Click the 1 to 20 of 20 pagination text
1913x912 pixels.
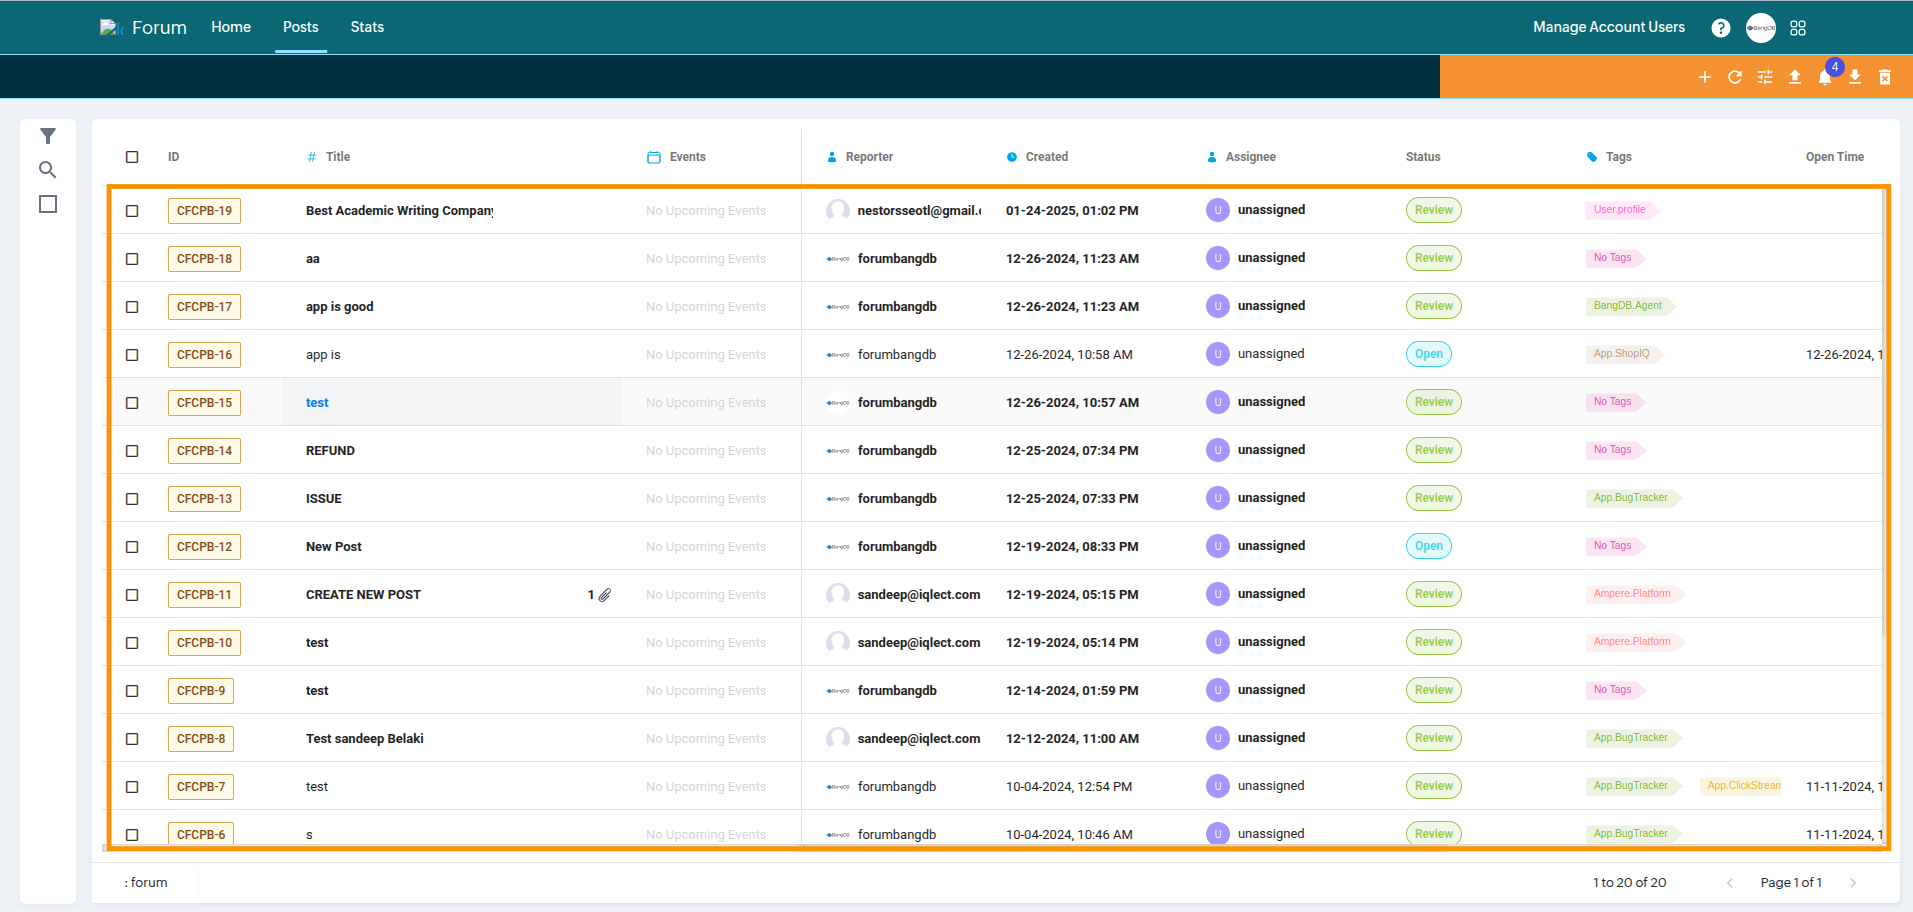1629,883
